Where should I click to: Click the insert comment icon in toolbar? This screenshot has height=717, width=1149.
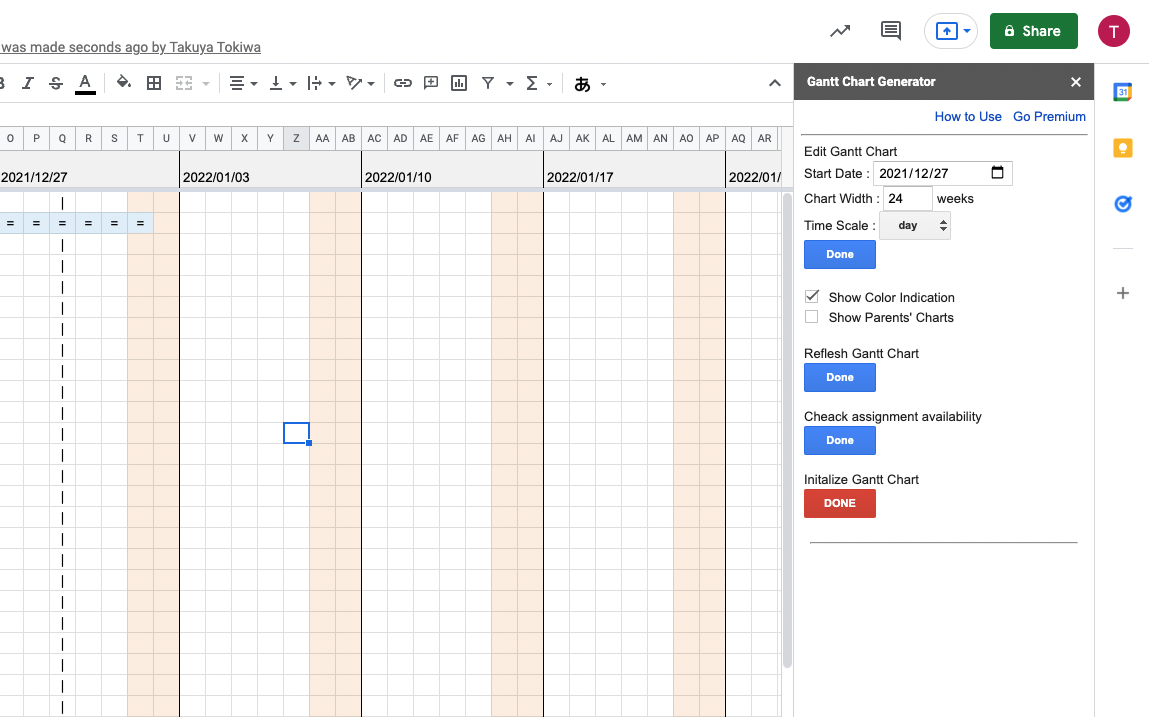(431, 83)
